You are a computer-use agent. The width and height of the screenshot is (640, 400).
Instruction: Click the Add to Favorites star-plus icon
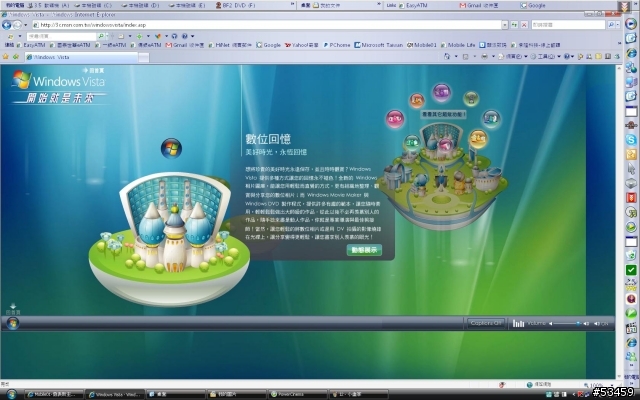[16, 57]
